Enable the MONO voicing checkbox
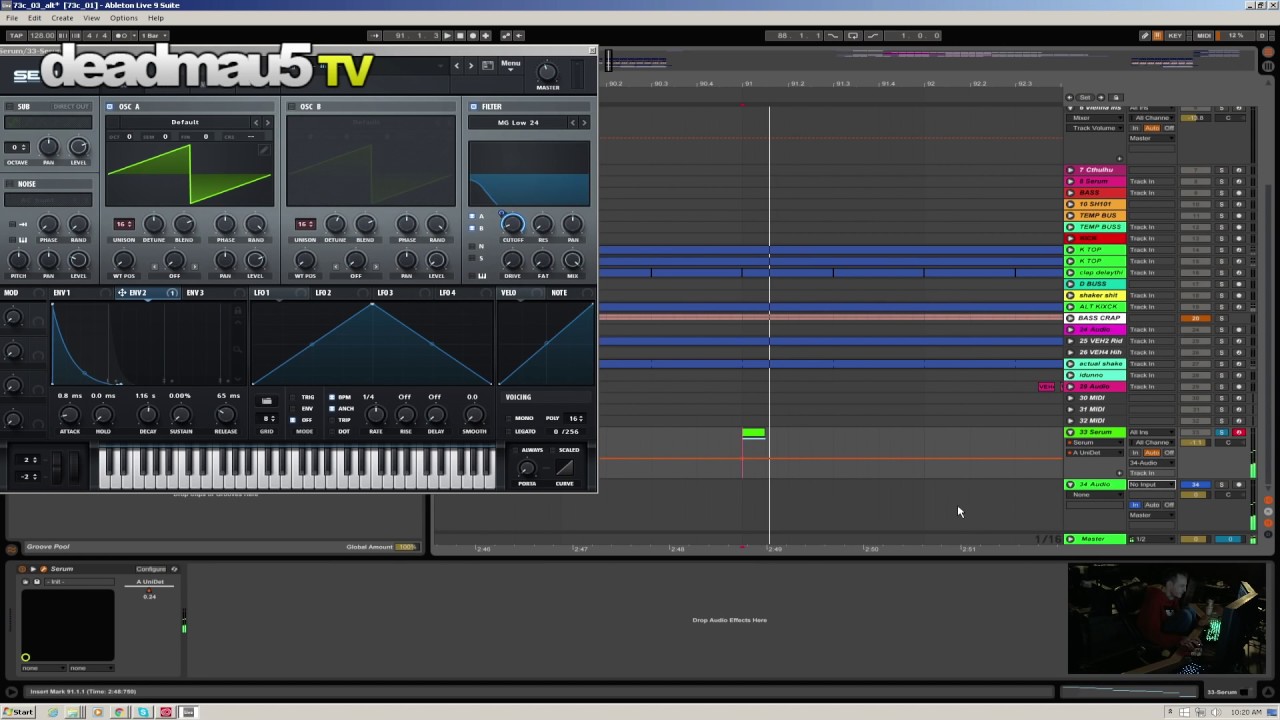The width and height of the screenshot is (1280, 720). coord(509,418)
